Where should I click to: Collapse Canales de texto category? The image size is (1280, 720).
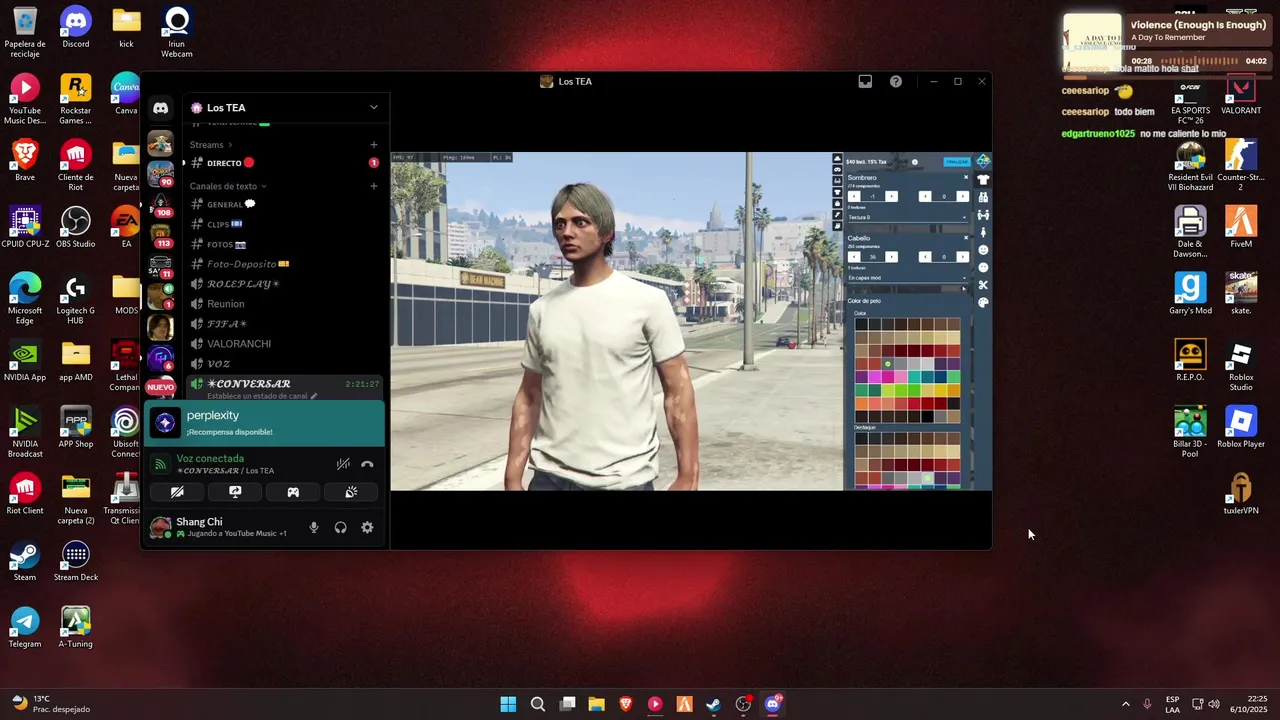point(228,186)
